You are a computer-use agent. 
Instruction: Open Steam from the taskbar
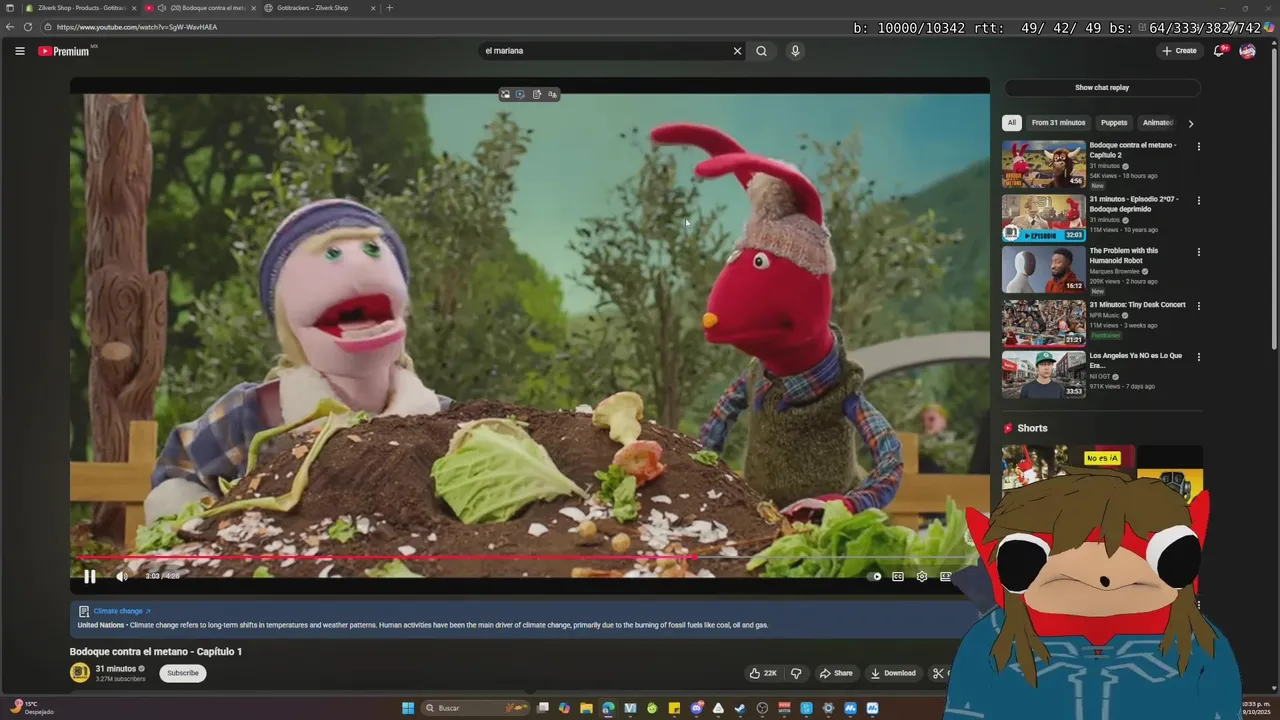(740, 708)
